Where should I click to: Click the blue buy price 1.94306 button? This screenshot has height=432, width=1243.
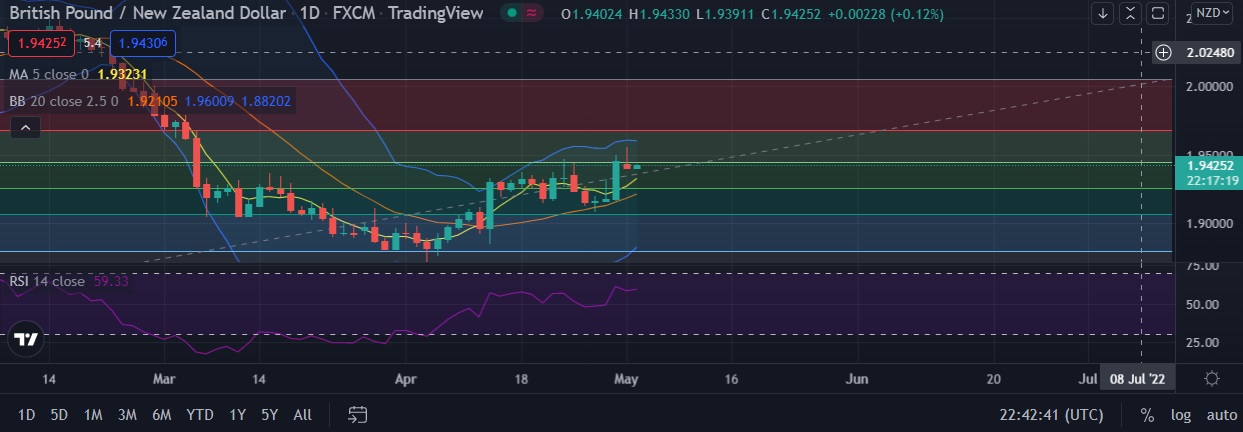pos(143,43)
